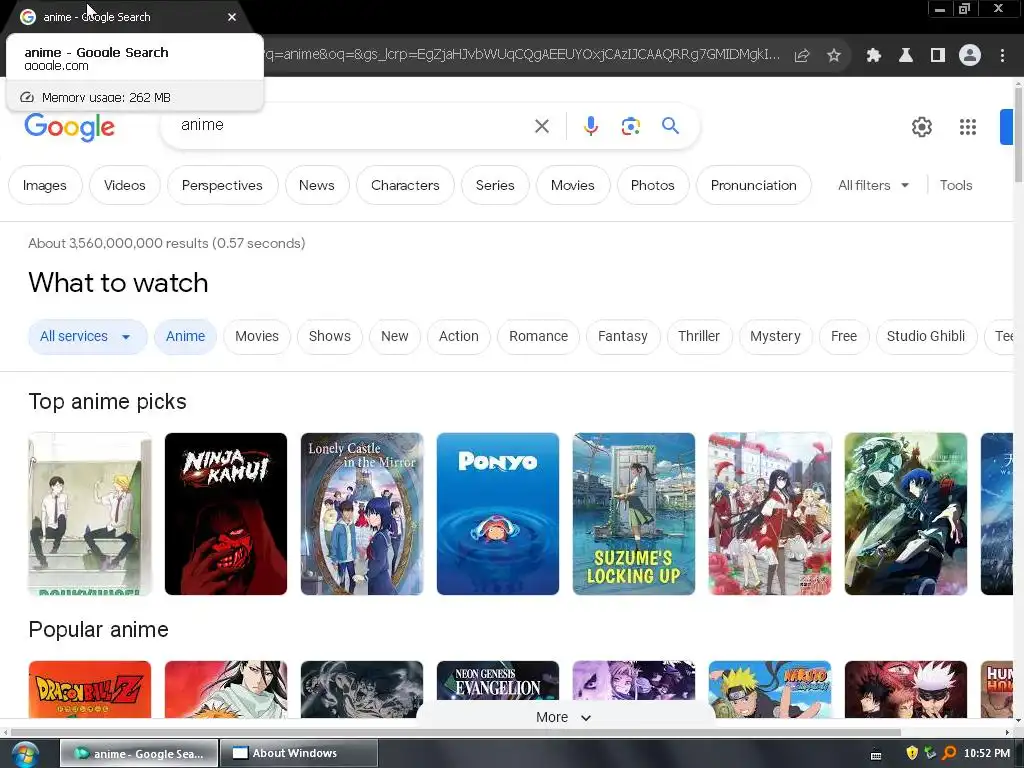Open the All services dropdown
The height and width of the screenshot is (768, 1024).
[87, 337]
